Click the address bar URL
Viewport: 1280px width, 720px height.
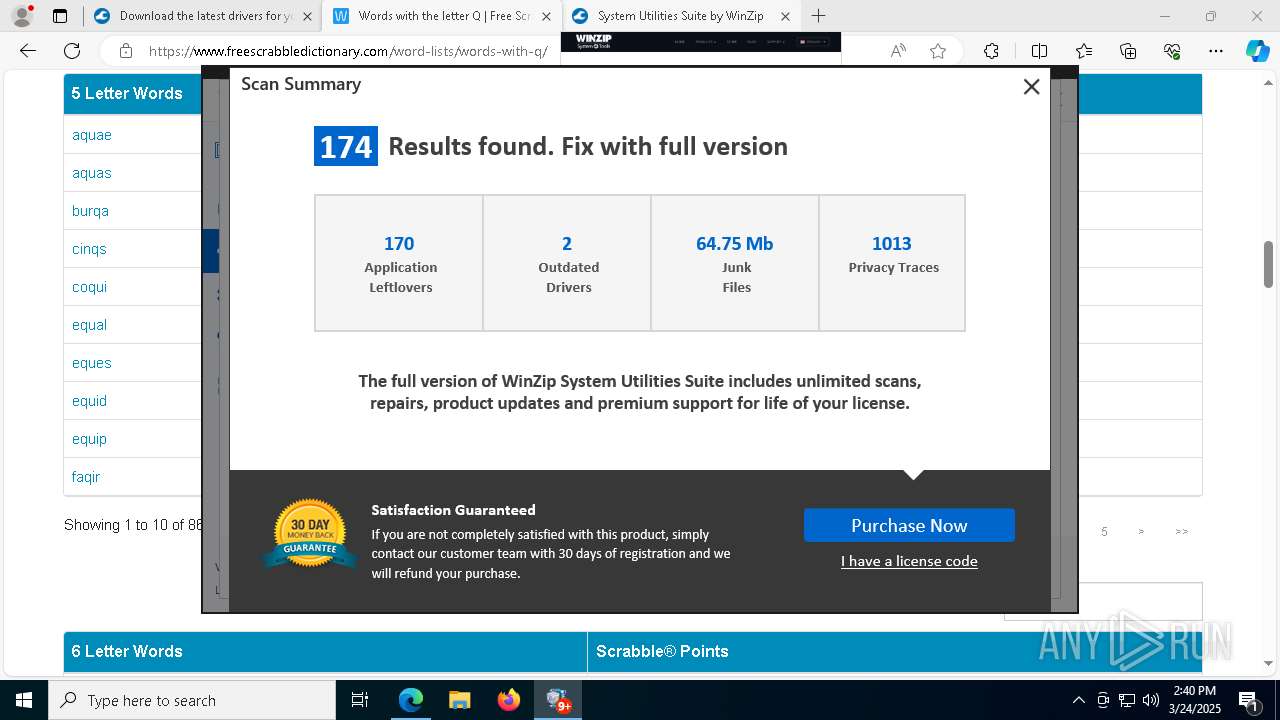tap(348, 51)
